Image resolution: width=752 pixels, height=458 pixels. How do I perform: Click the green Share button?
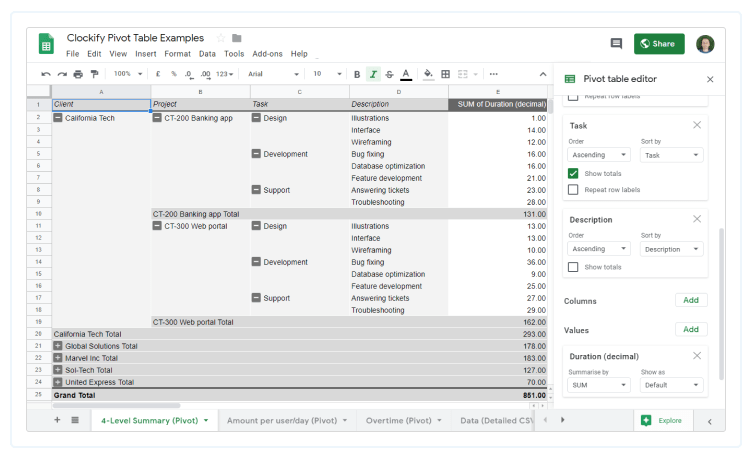[x=659, y=44]
